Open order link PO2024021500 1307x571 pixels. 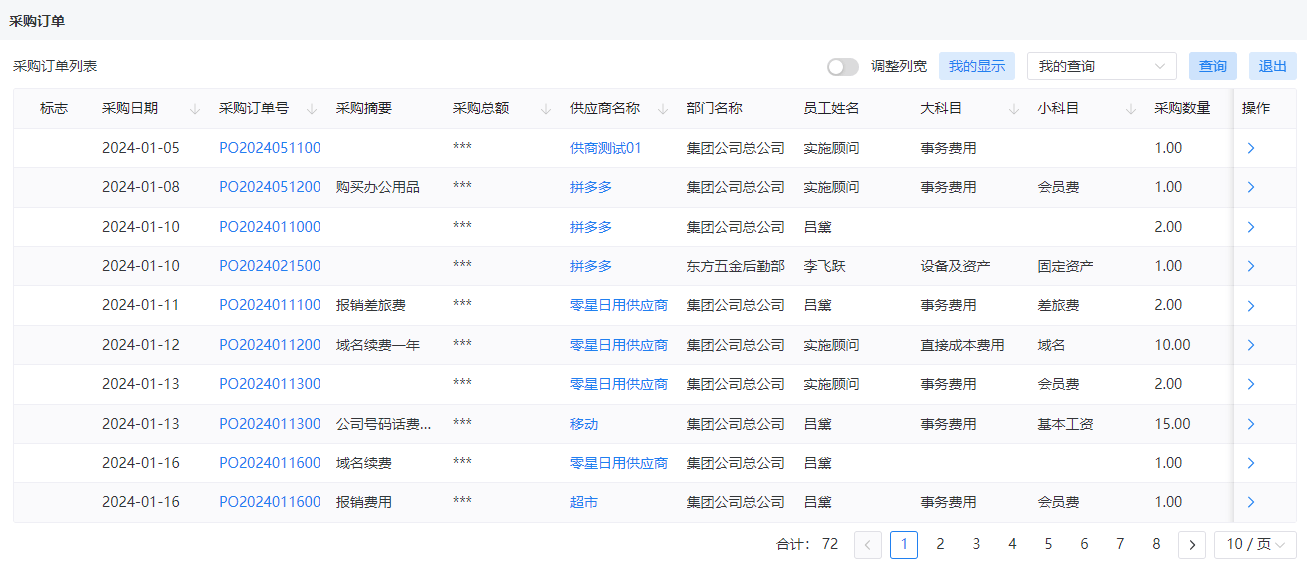pyautogui.click(x=270, y=266)
